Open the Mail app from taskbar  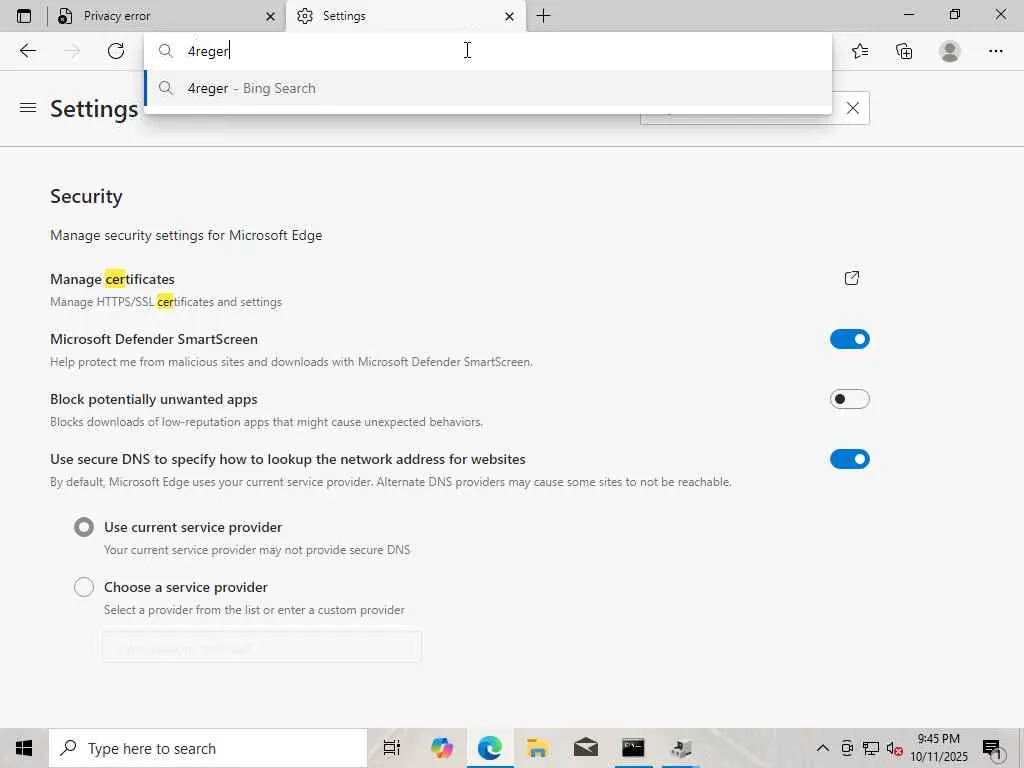coord(586,748)
